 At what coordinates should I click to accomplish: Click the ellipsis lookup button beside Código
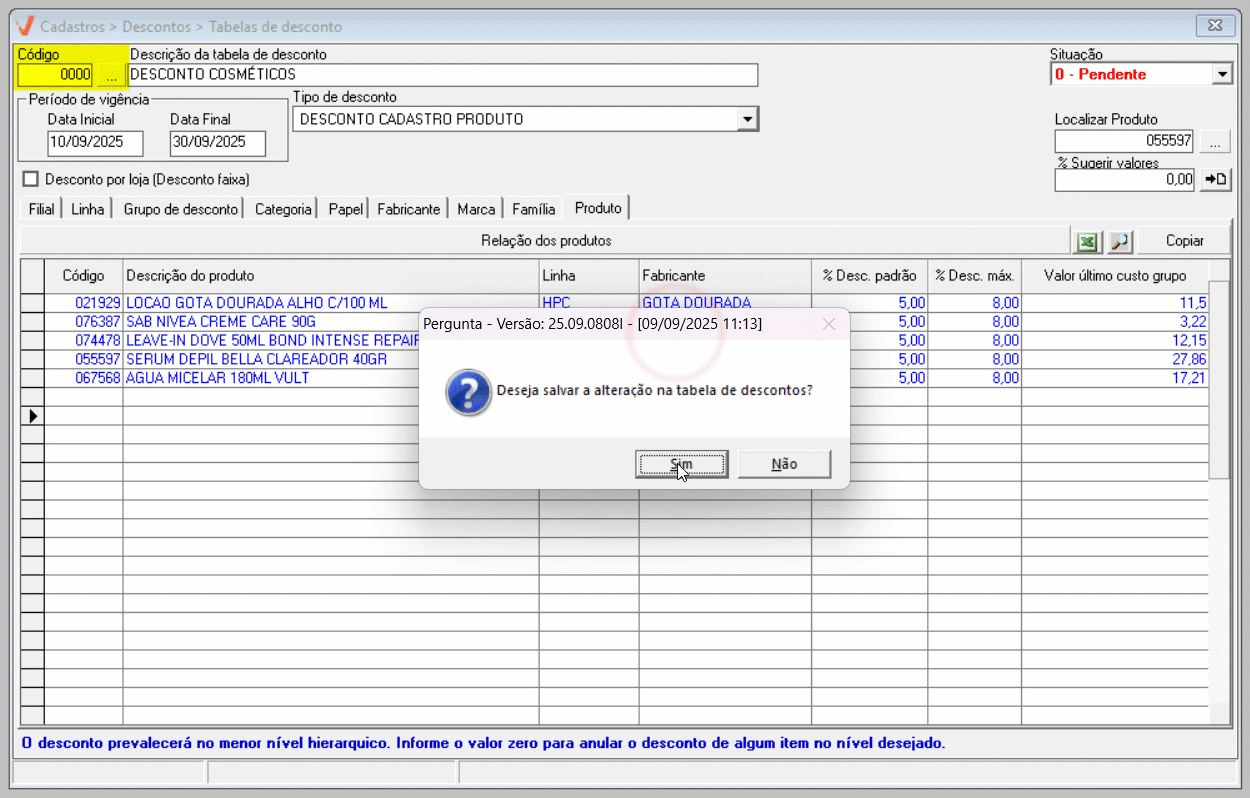click(x=111, y=75)
